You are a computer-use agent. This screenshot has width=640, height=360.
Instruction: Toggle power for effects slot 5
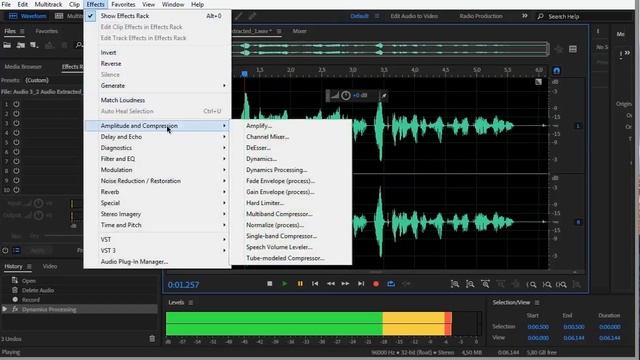[x=16, y=142]
